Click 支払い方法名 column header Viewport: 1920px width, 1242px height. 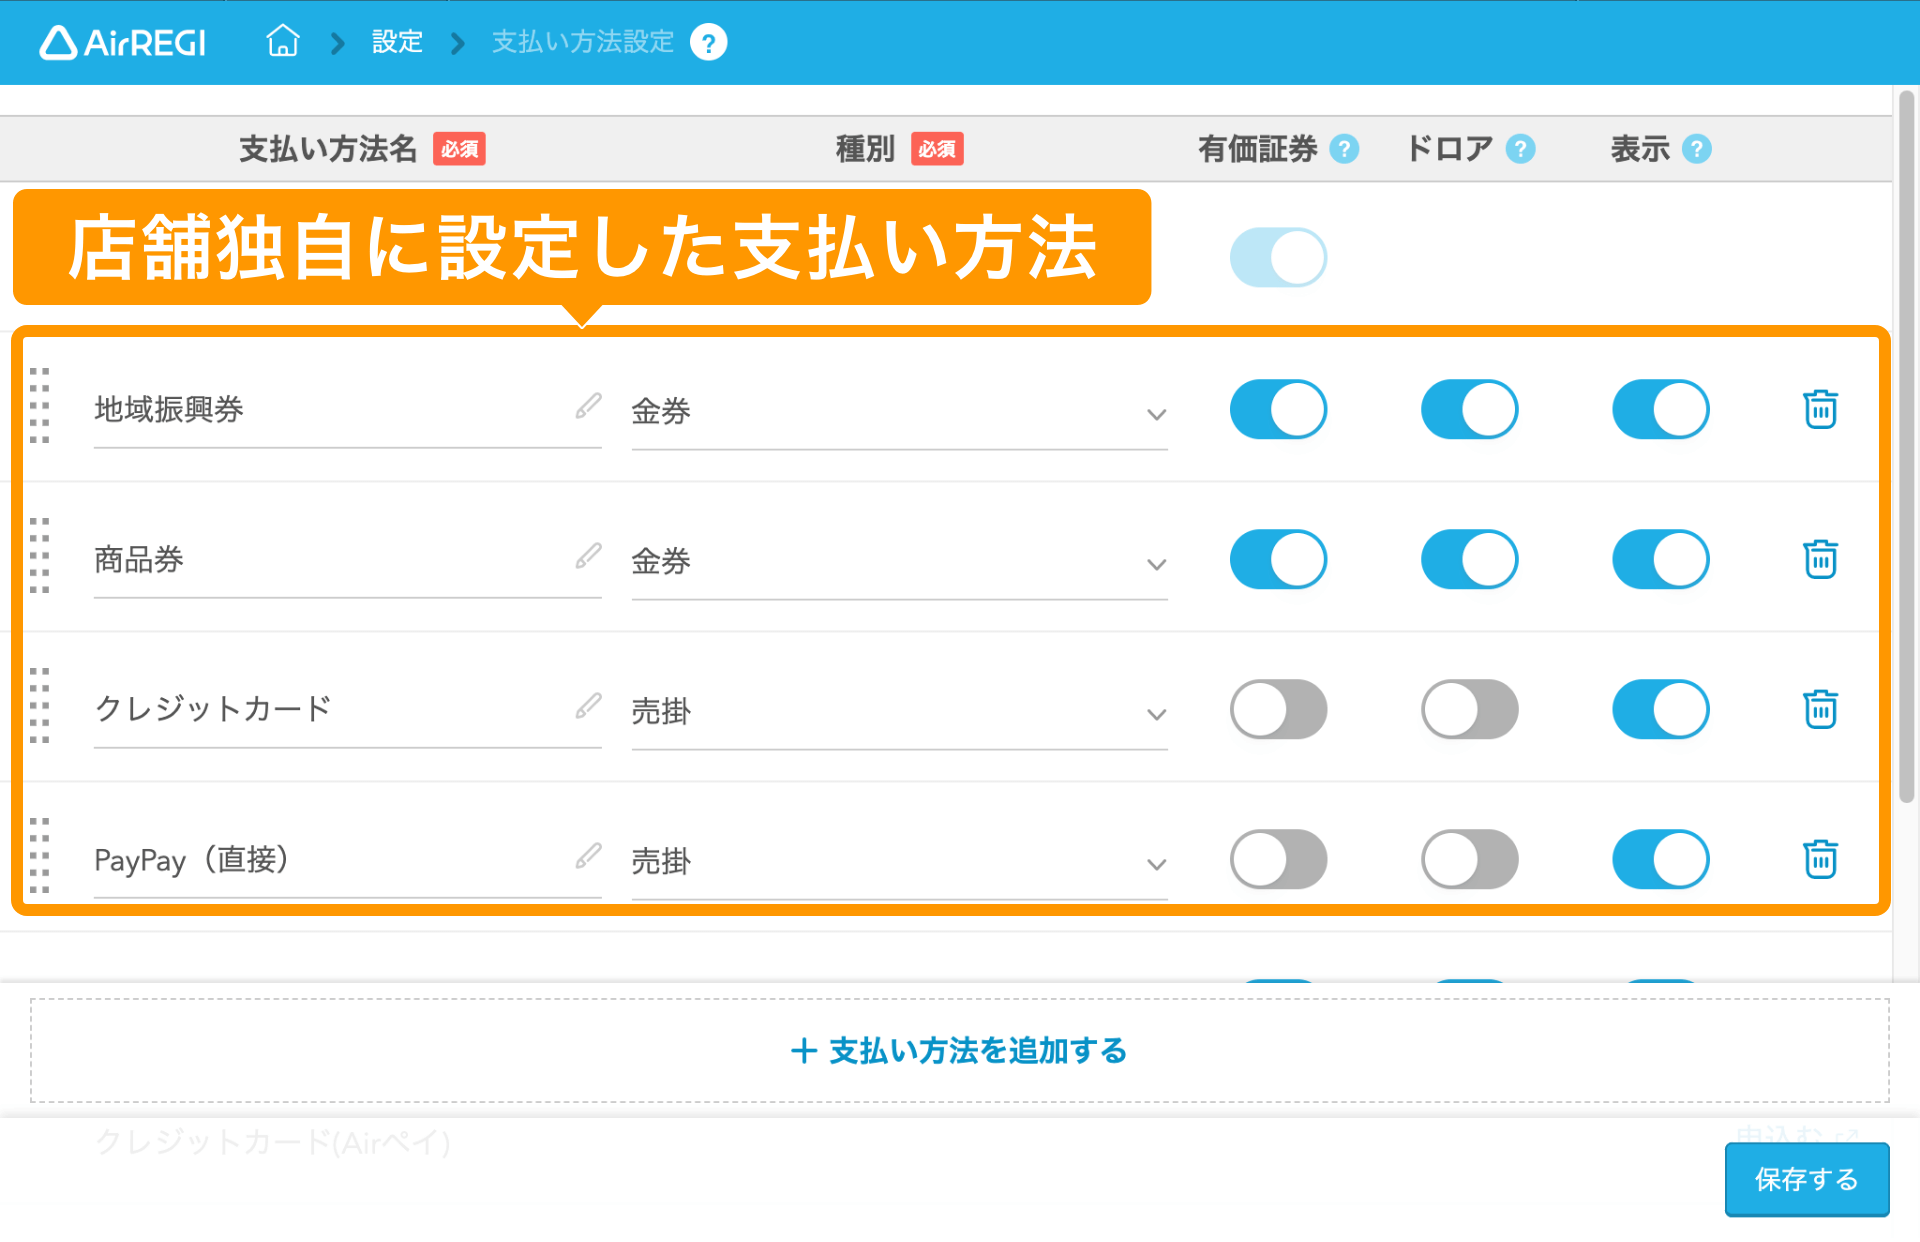(x=327, y=149)
